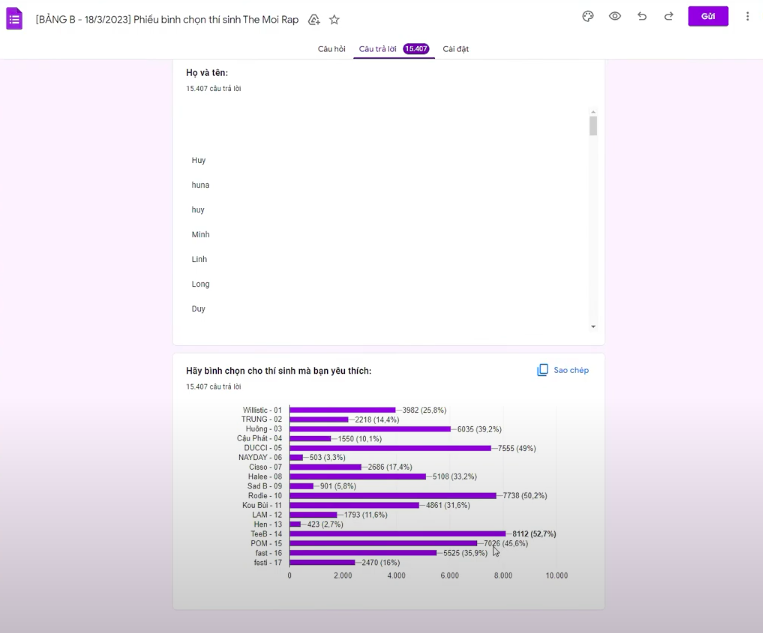Switch to the Câu hỏi tab
The image size is (763, 633).
click(x=332, y=49)
